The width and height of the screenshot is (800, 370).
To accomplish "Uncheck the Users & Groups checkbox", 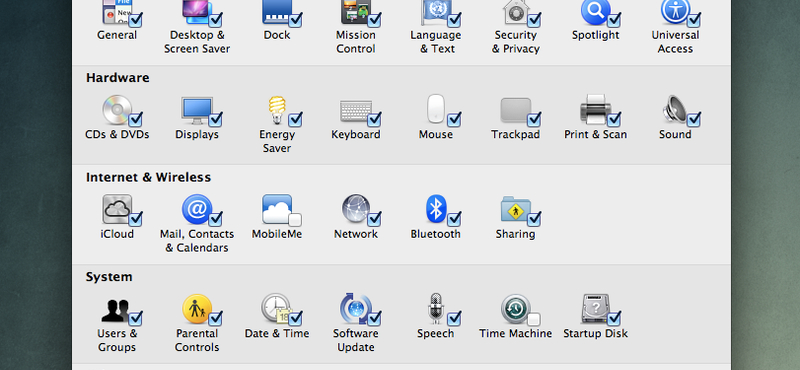I will click(x=136, y=319).
